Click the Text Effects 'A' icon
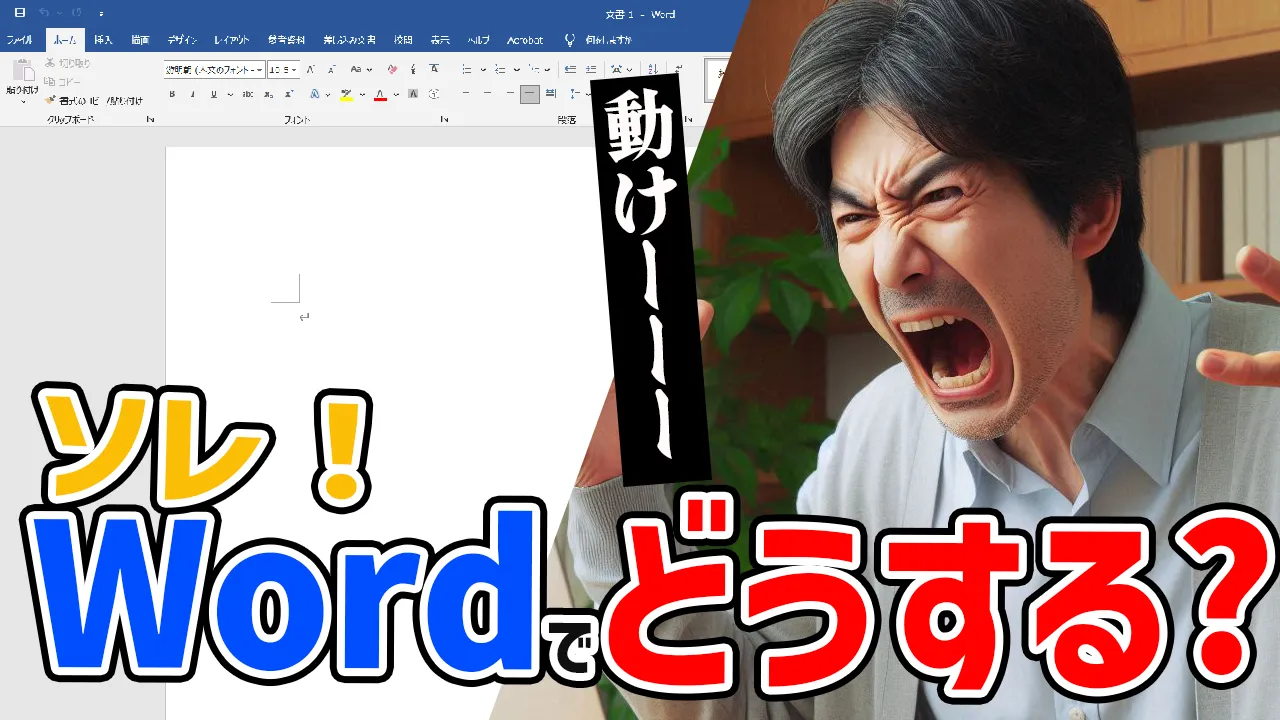This screenshot has height=720, width=1280. click(x=314, y=94)
